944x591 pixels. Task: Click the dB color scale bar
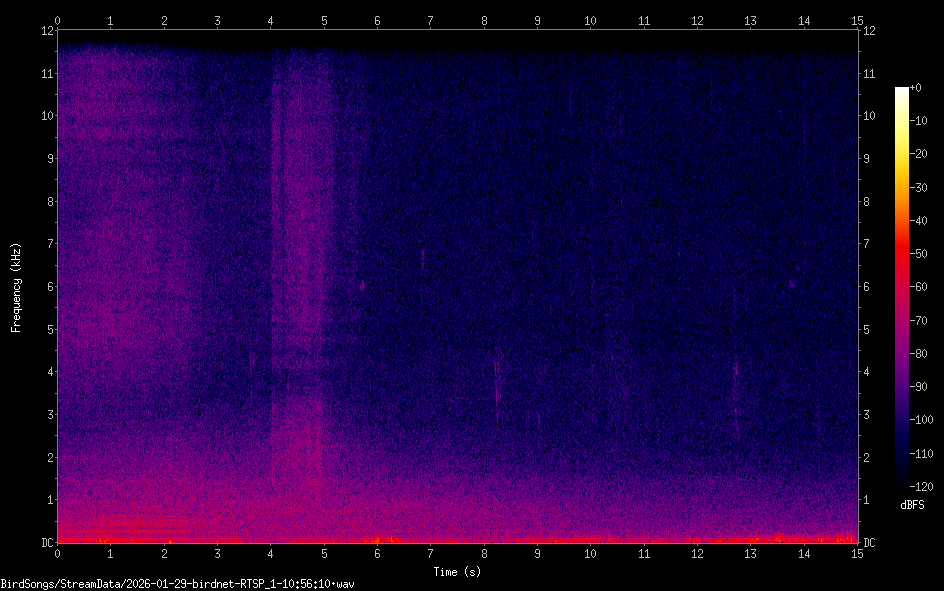(902, 287)
